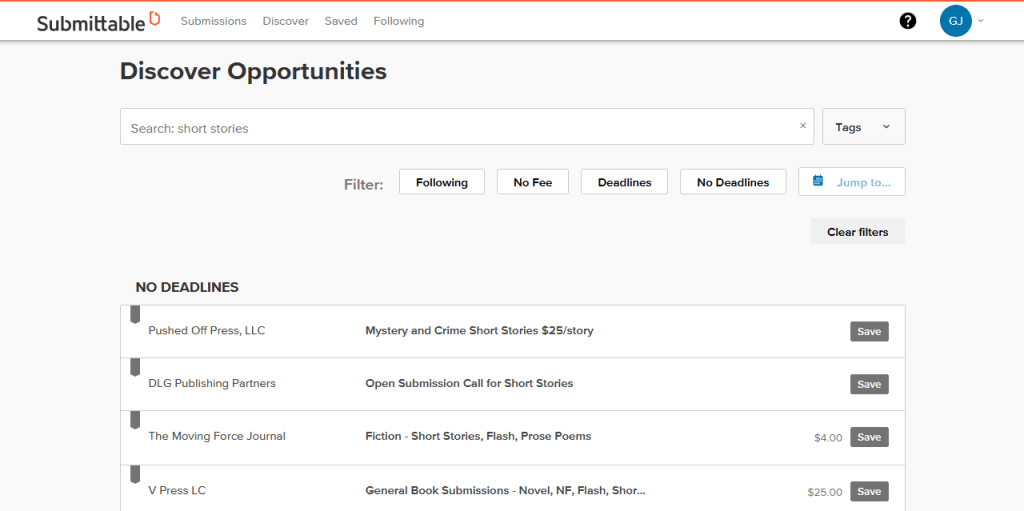
Task: Click bookmark ribbon icon for The Moving Force Journal
Action: pyautogui.click(x=135, y=420)
